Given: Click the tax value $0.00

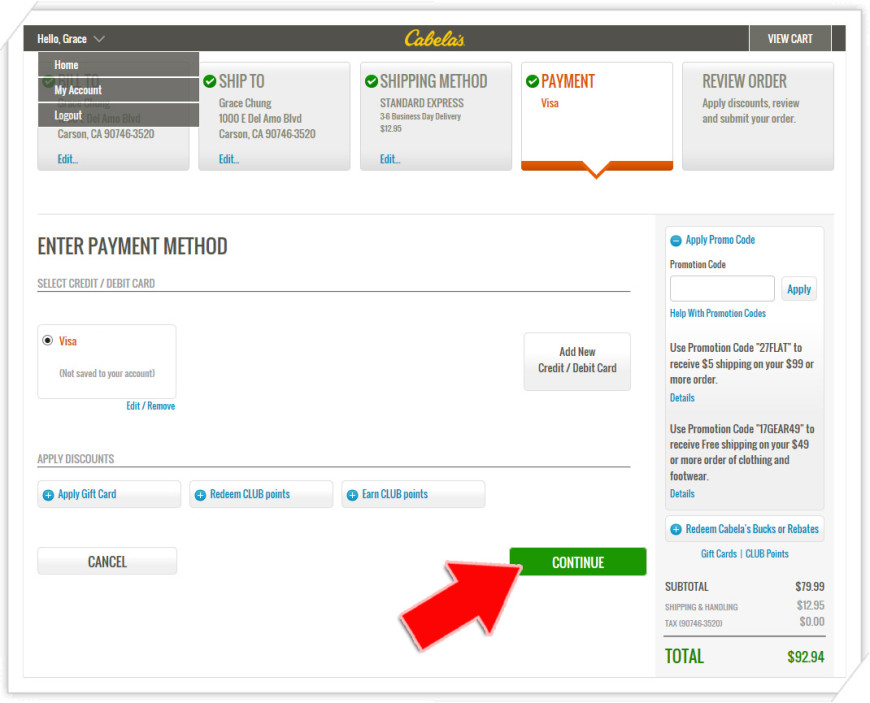Looking at the screenshot, I should 812,622.
